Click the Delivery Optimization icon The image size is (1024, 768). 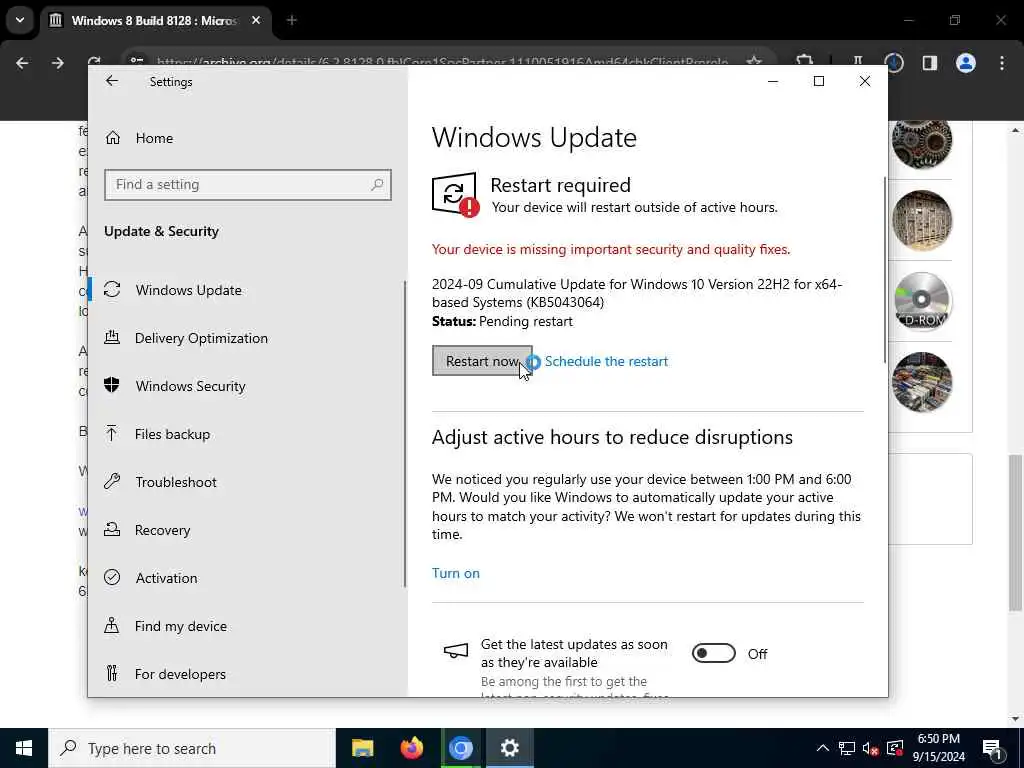coord(112,338)
